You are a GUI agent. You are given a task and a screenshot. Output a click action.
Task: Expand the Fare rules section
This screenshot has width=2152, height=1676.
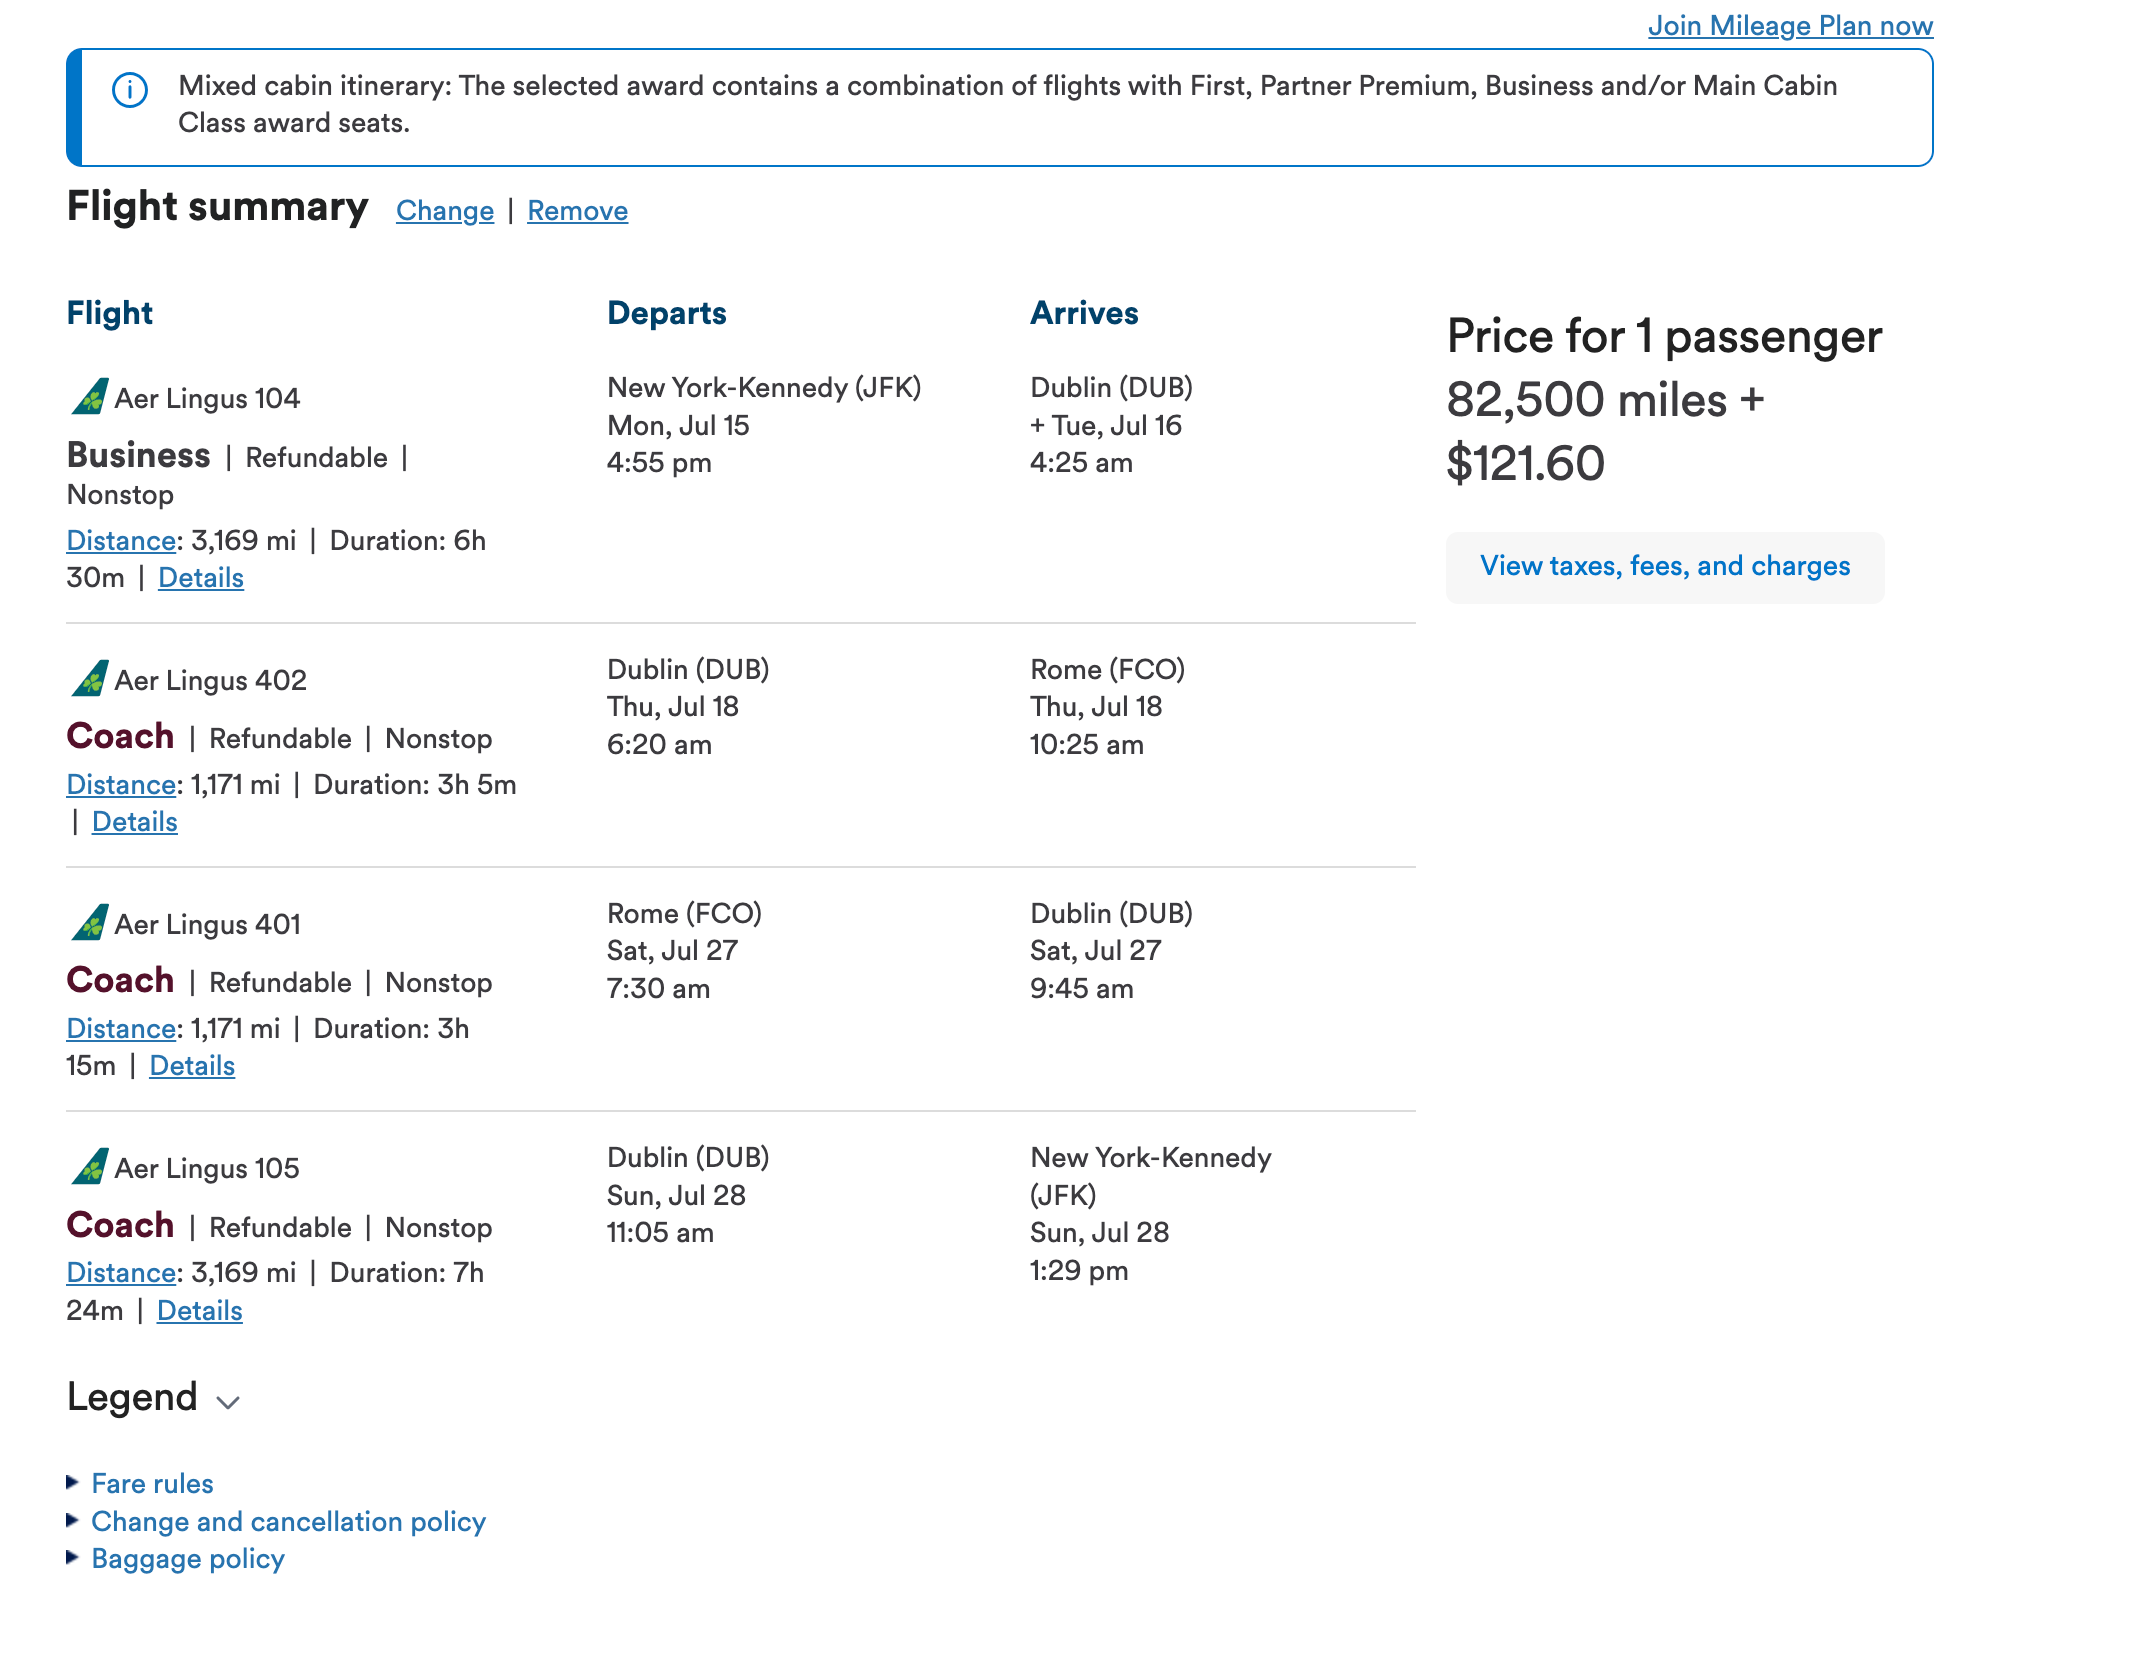click(x=151, y=1484)
